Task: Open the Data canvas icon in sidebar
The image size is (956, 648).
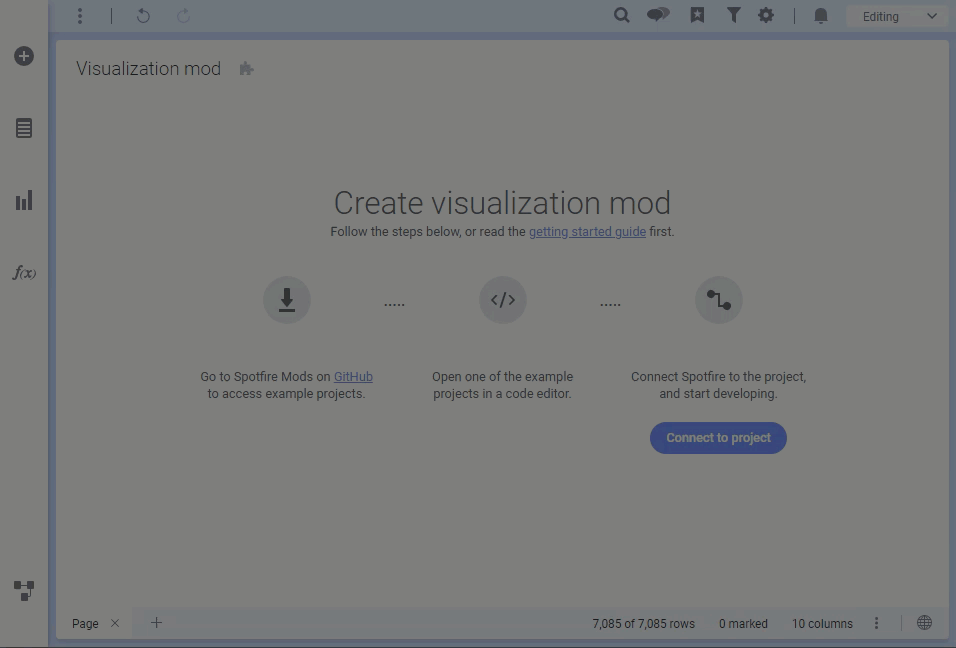Action: tap(24, 590)
